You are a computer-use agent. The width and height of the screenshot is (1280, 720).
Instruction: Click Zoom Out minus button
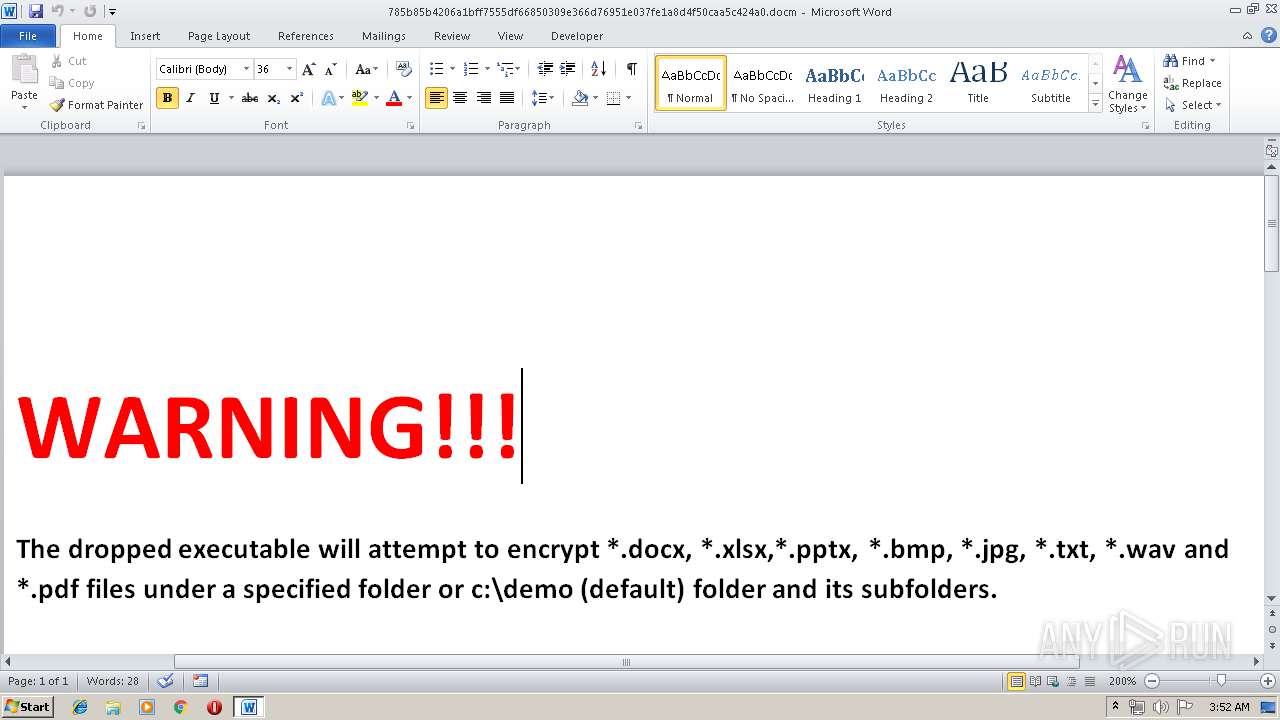[1152, 681]
